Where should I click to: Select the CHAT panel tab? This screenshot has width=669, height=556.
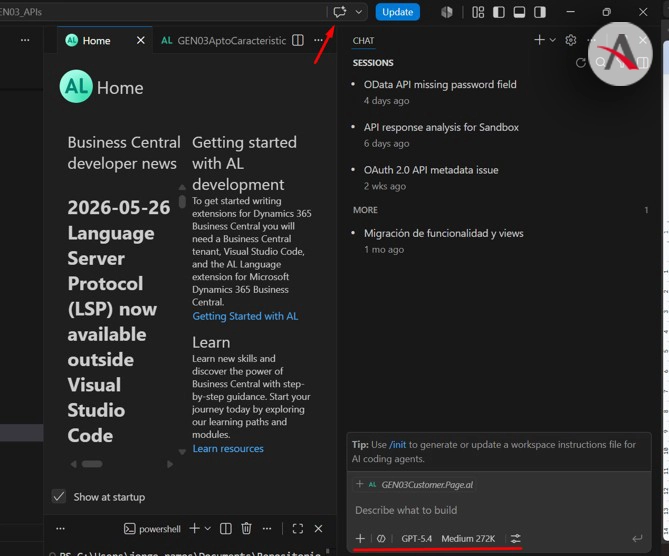(363, 41)
